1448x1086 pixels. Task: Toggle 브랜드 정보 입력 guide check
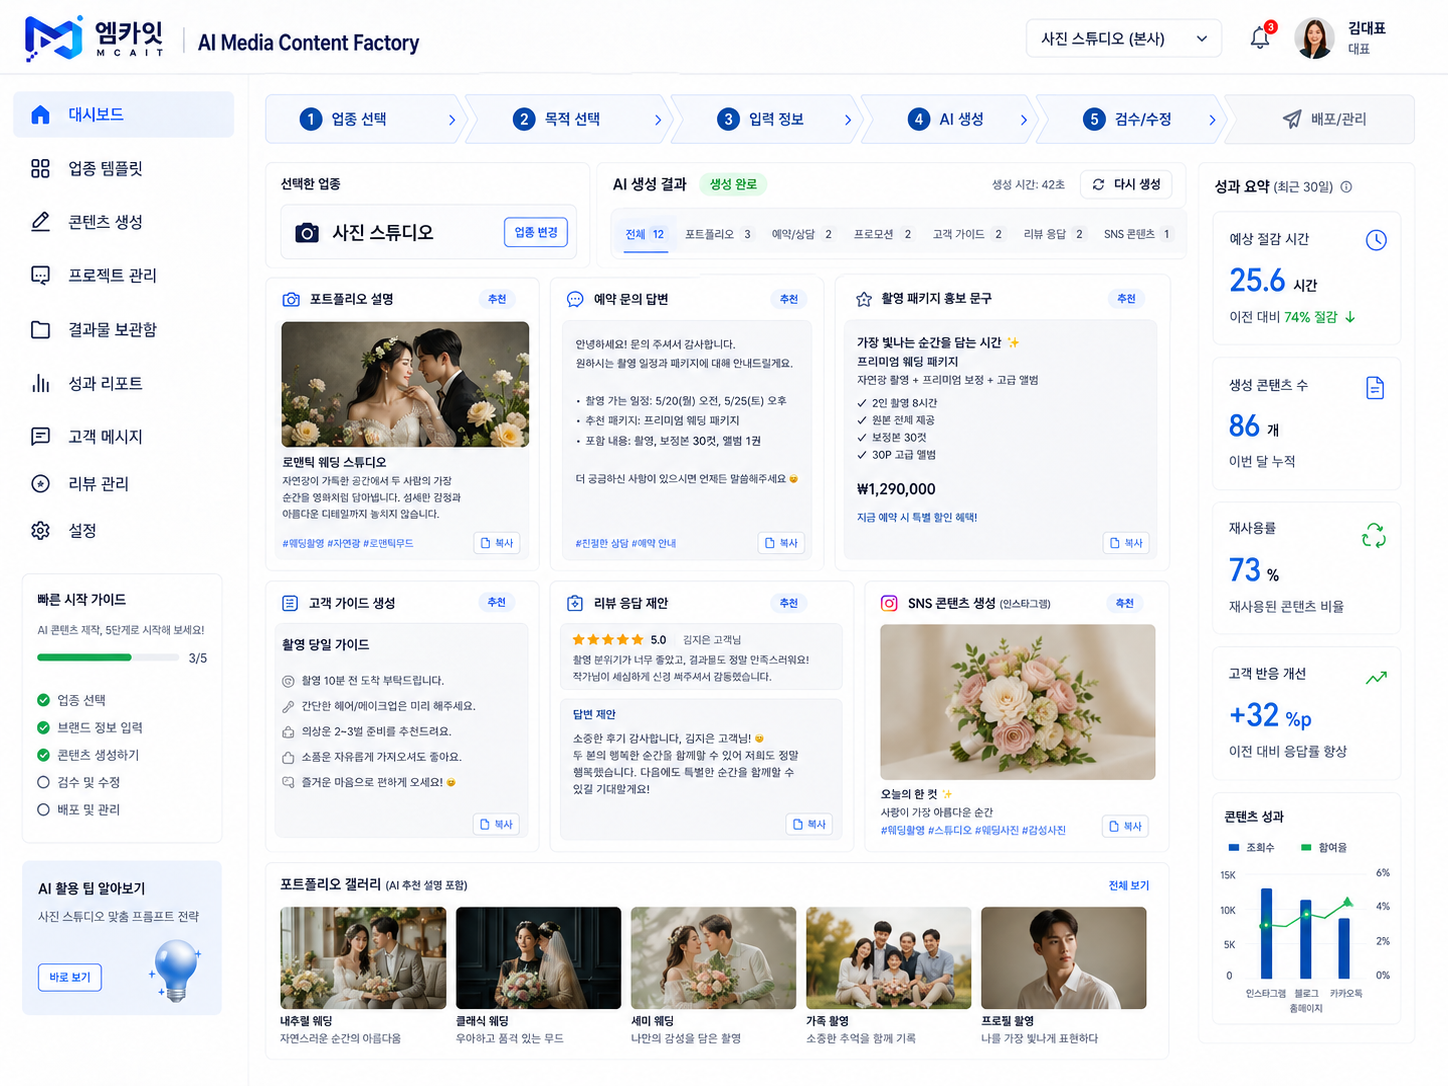(43, 727)
